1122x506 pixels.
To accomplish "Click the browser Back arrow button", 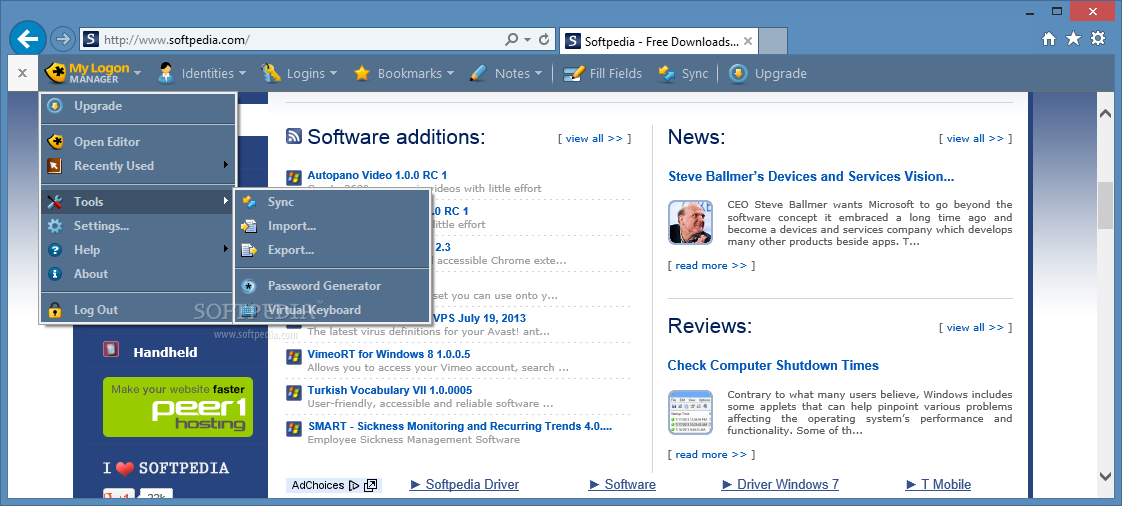I will (x=28, y=38).
